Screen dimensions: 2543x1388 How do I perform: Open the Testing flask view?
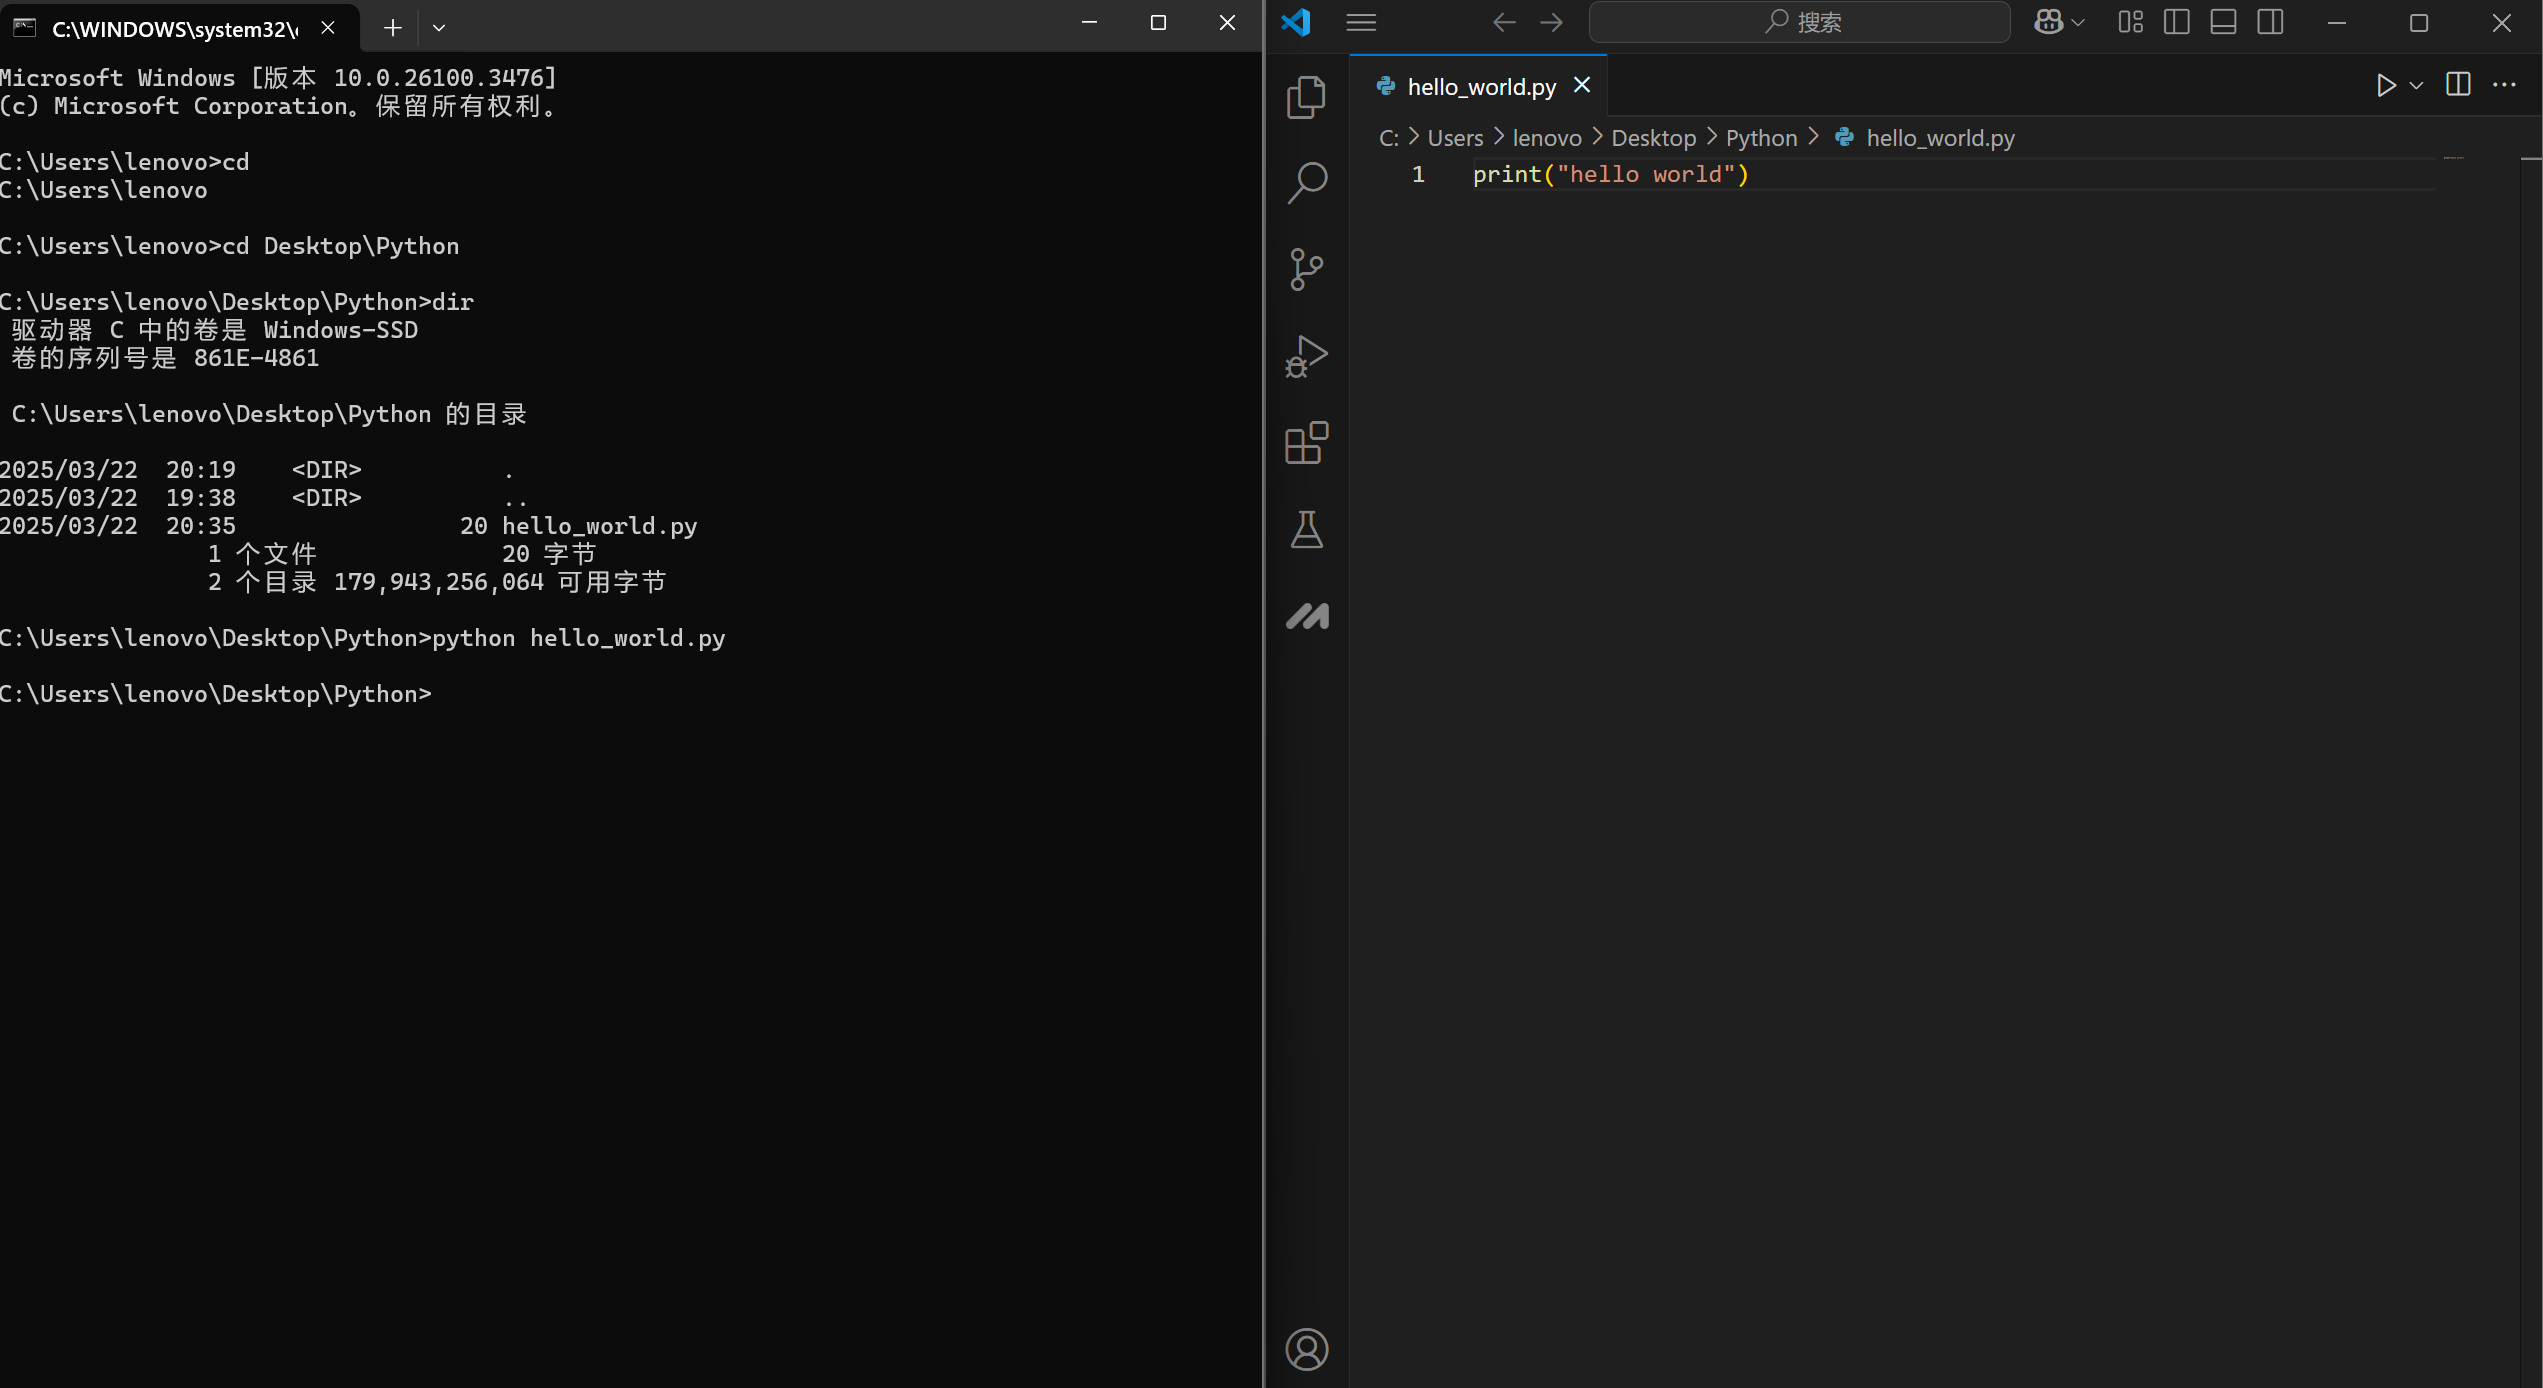click(x=1306, y=529)
